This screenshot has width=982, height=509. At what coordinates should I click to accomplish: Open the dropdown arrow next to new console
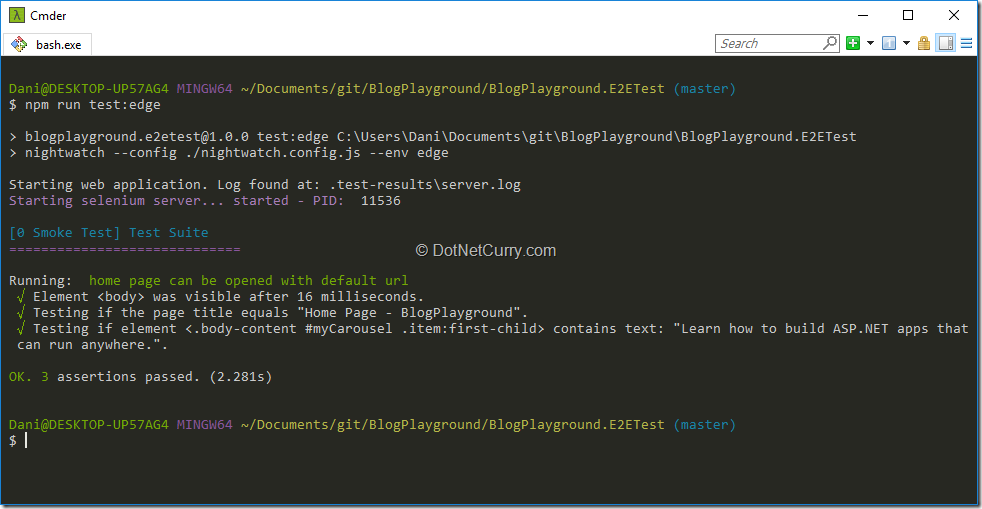pyautogui.click(x=870, y=43)
